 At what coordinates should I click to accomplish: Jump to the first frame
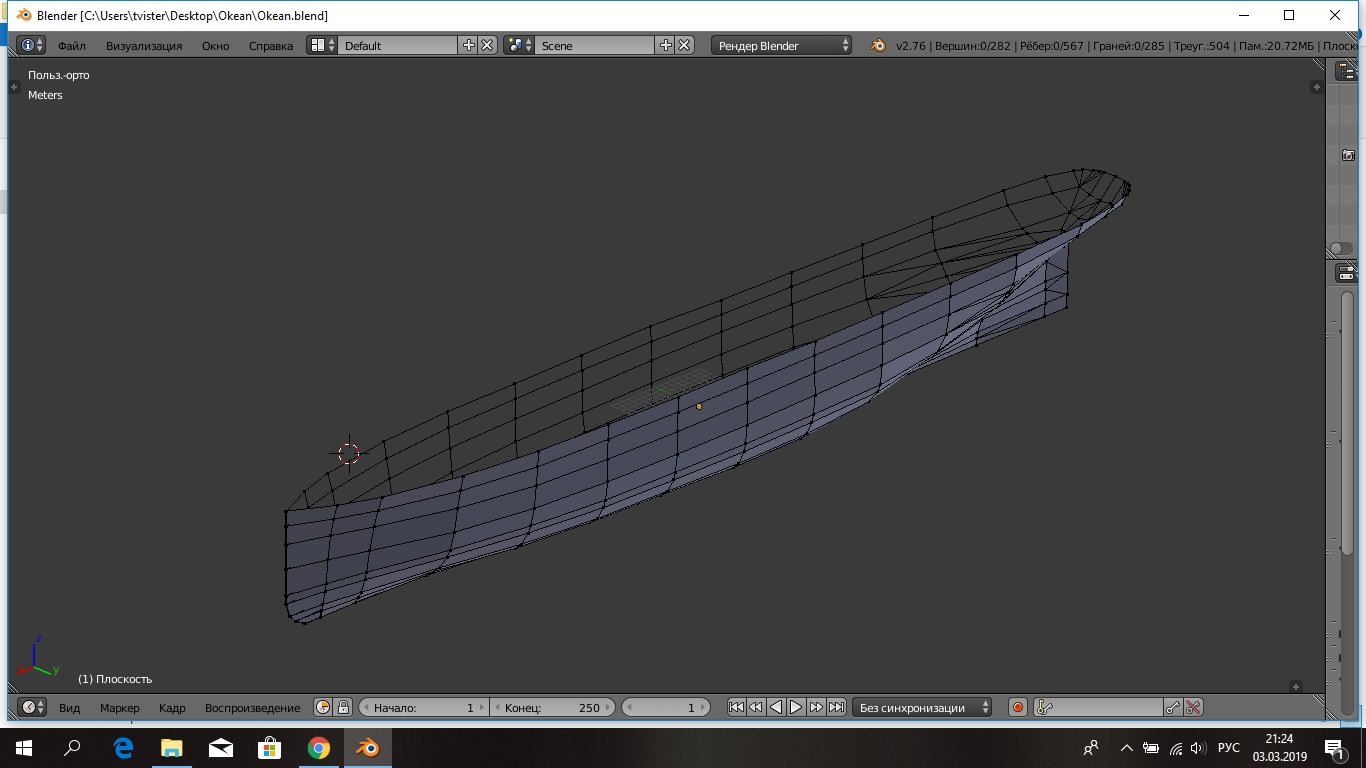[x=736, y=707]
